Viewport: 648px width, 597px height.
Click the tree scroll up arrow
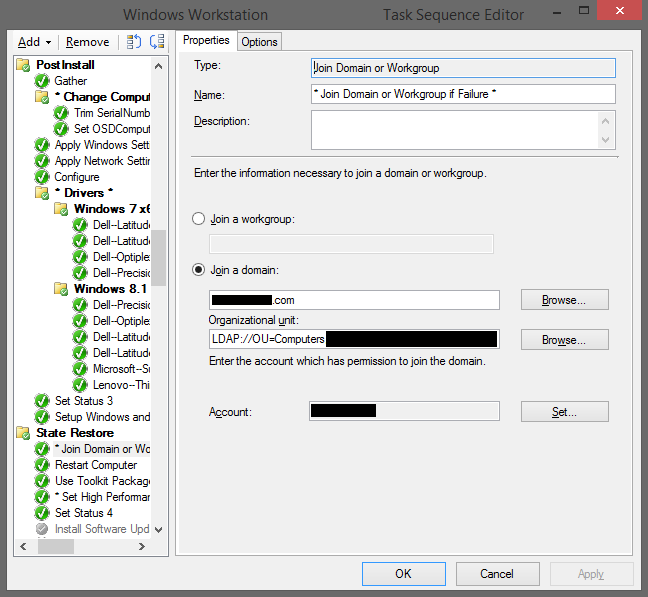point(158,66)
